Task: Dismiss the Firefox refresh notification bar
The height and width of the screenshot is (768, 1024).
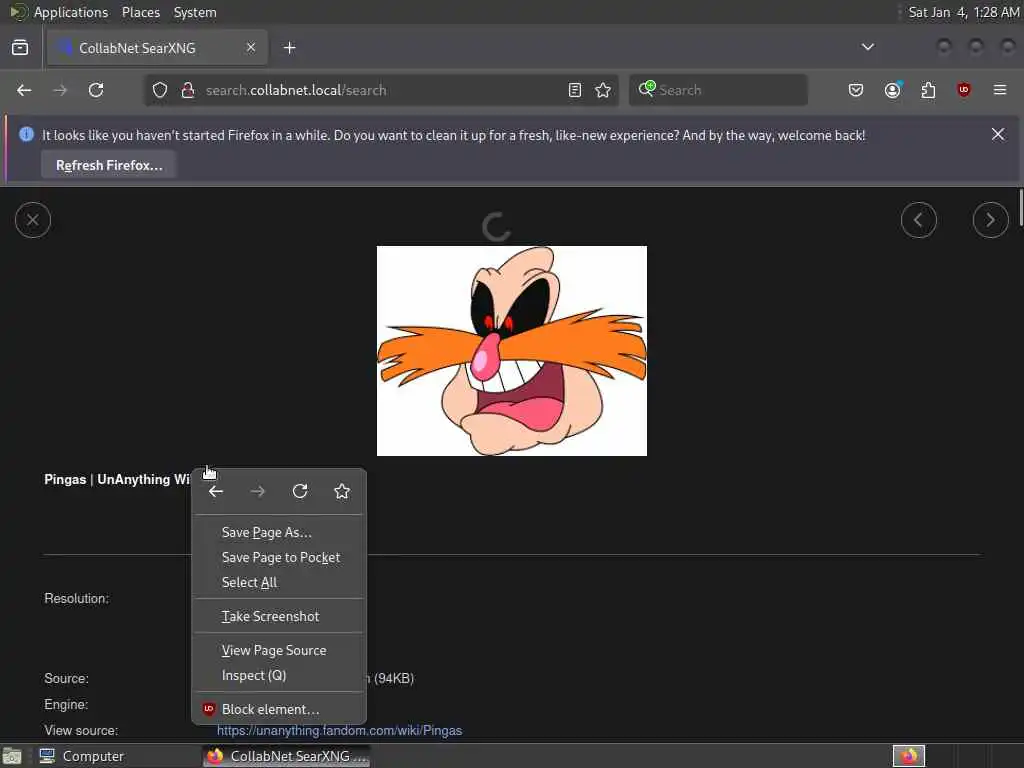Action: click(998, 135)
